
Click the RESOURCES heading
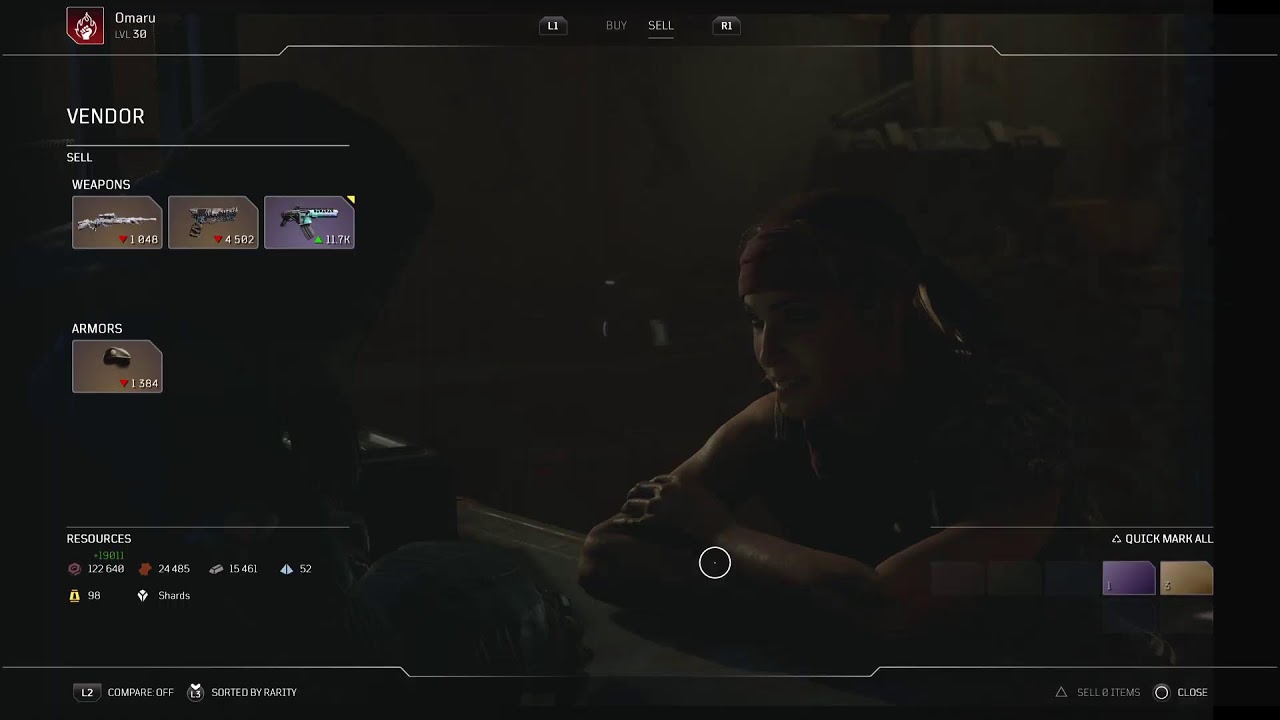(x=99, y=539)
